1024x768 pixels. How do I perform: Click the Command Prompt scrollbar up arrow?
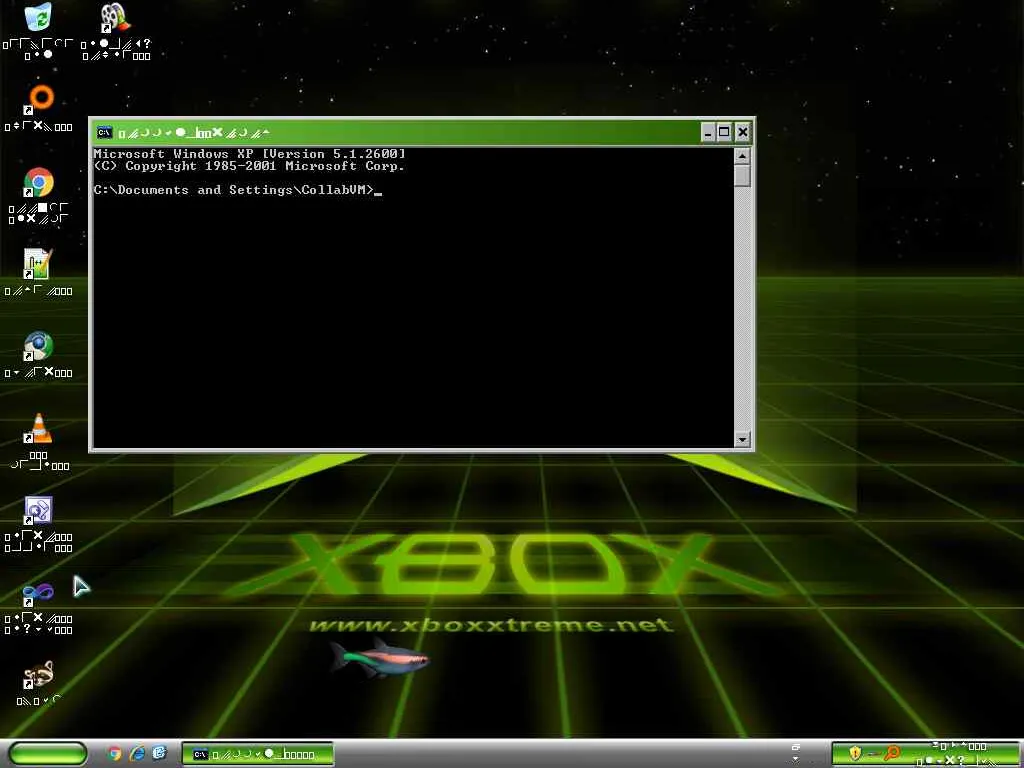click(742, 156)
